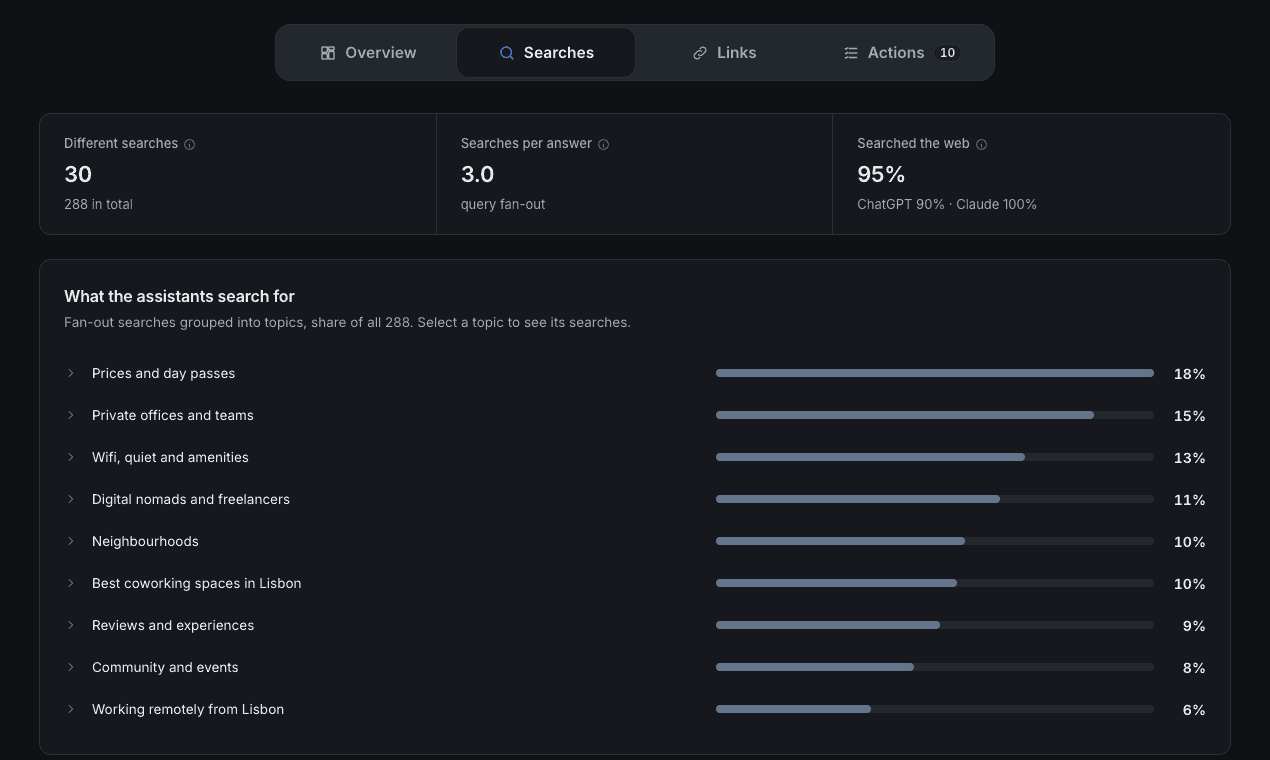1270x760 pixels.
Task: Click the 3.0 searches per answer value
Action: 478,174
